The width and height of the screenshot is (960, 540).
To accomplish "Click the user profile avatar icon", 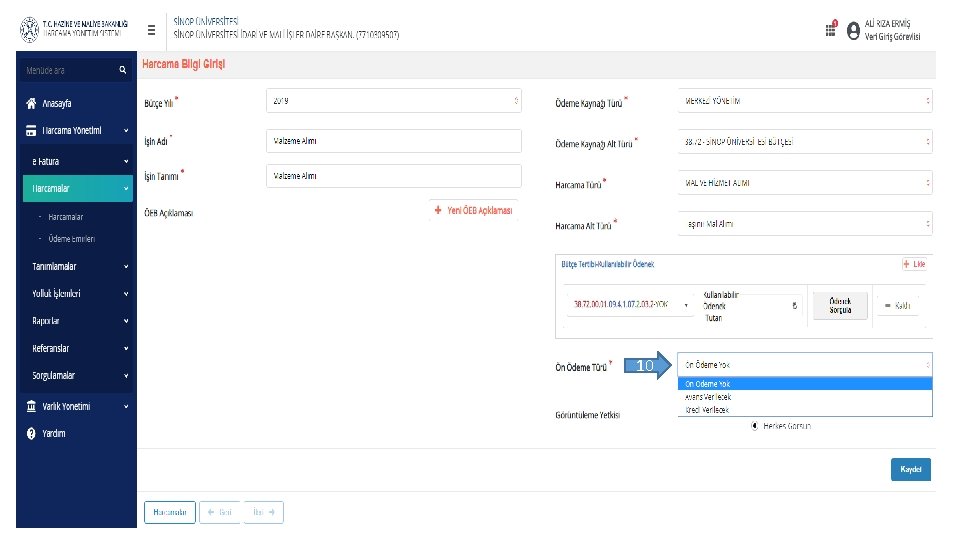I will click(x=853, y=31).
